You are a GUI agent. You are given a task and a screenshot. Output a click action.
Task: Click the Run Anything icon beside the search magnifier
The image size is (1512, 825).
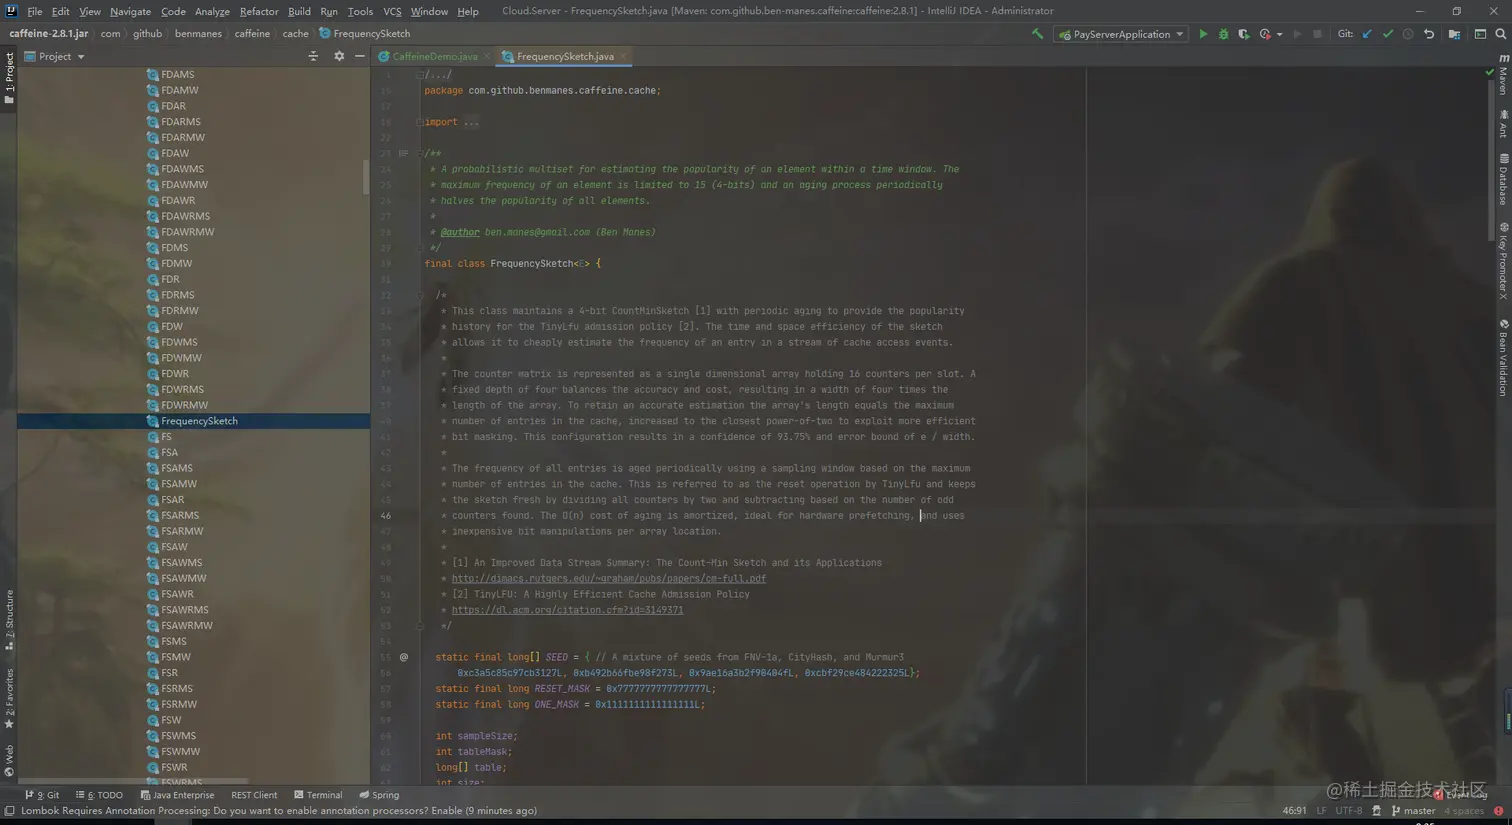pos(1480,34)
